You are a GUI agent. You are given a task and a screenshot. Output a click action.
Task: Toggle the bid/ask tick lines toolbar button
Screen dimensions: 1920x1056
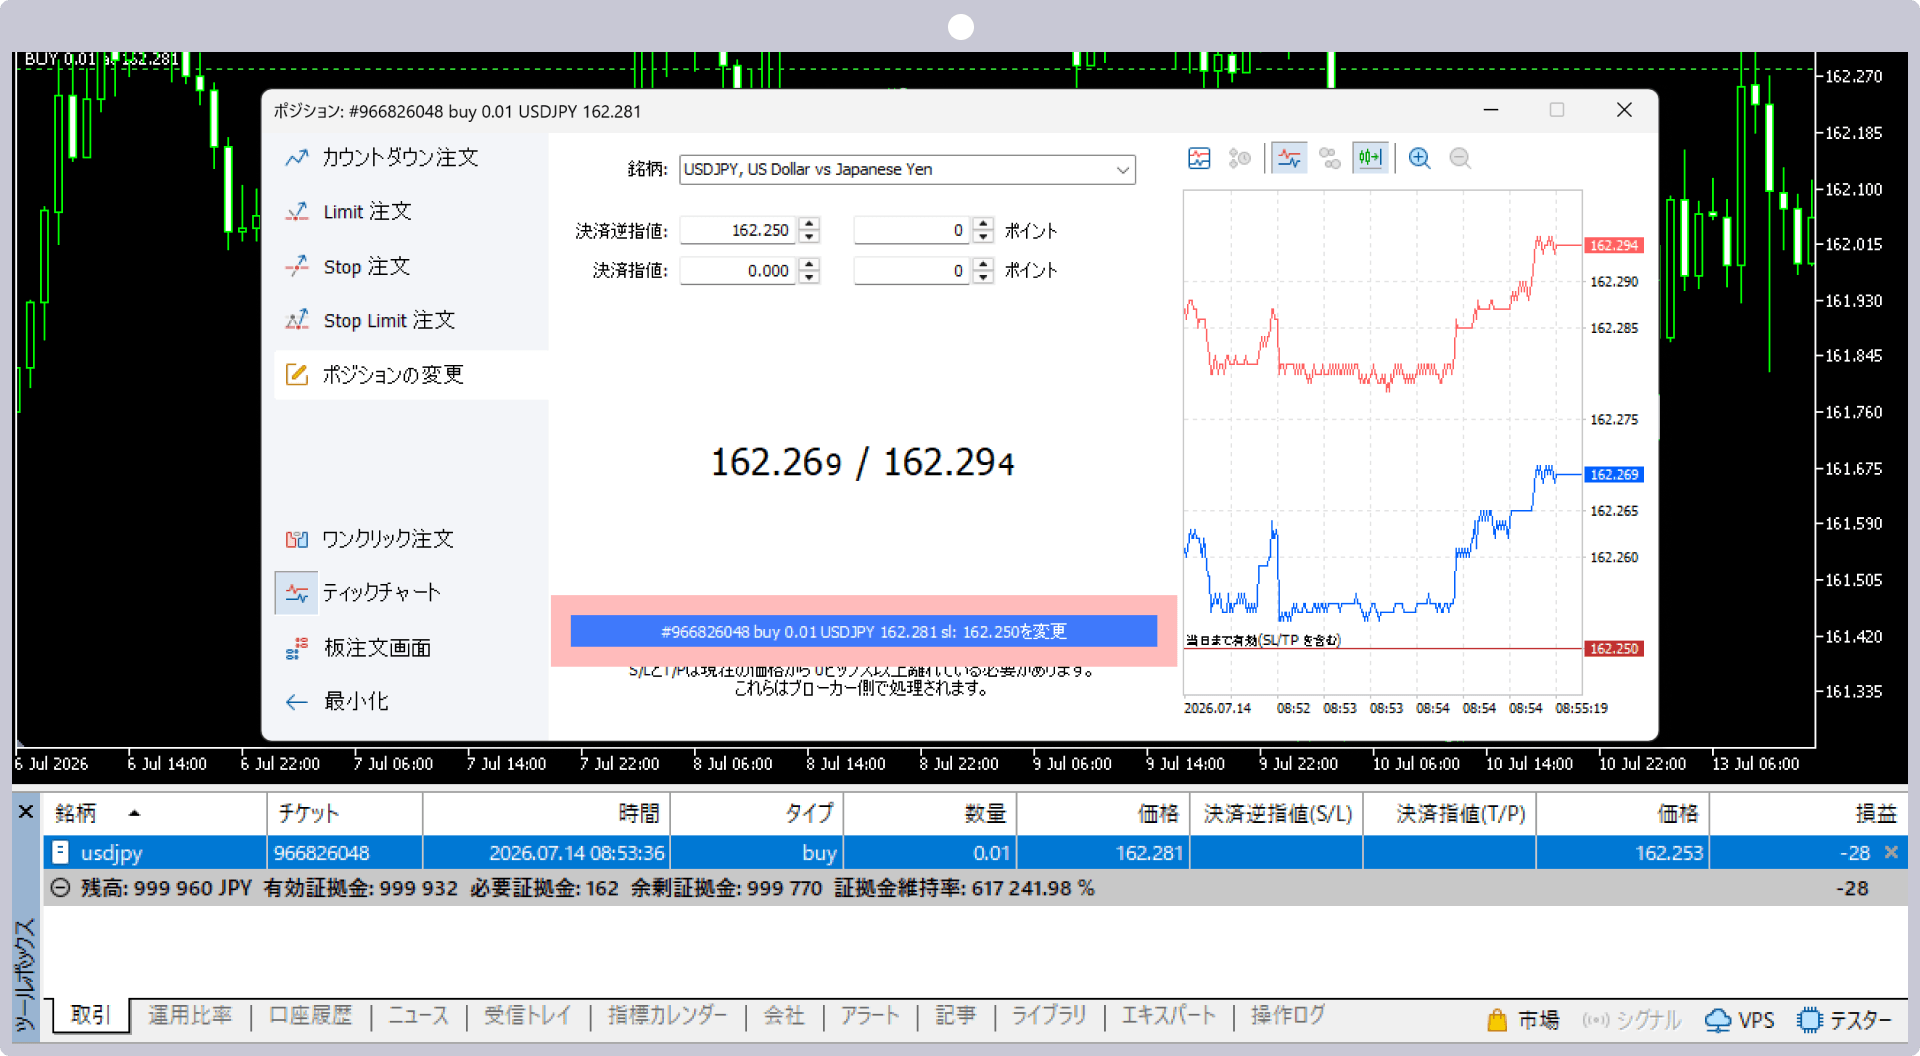[x=1290, y=158]
